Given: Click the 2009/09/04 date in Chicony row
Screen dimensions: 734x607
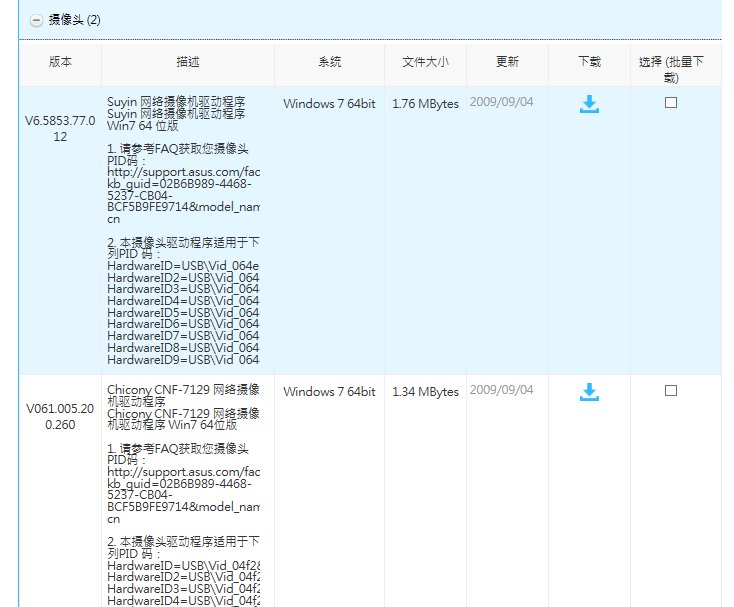Looking at the screenshot, I should 501,390.
